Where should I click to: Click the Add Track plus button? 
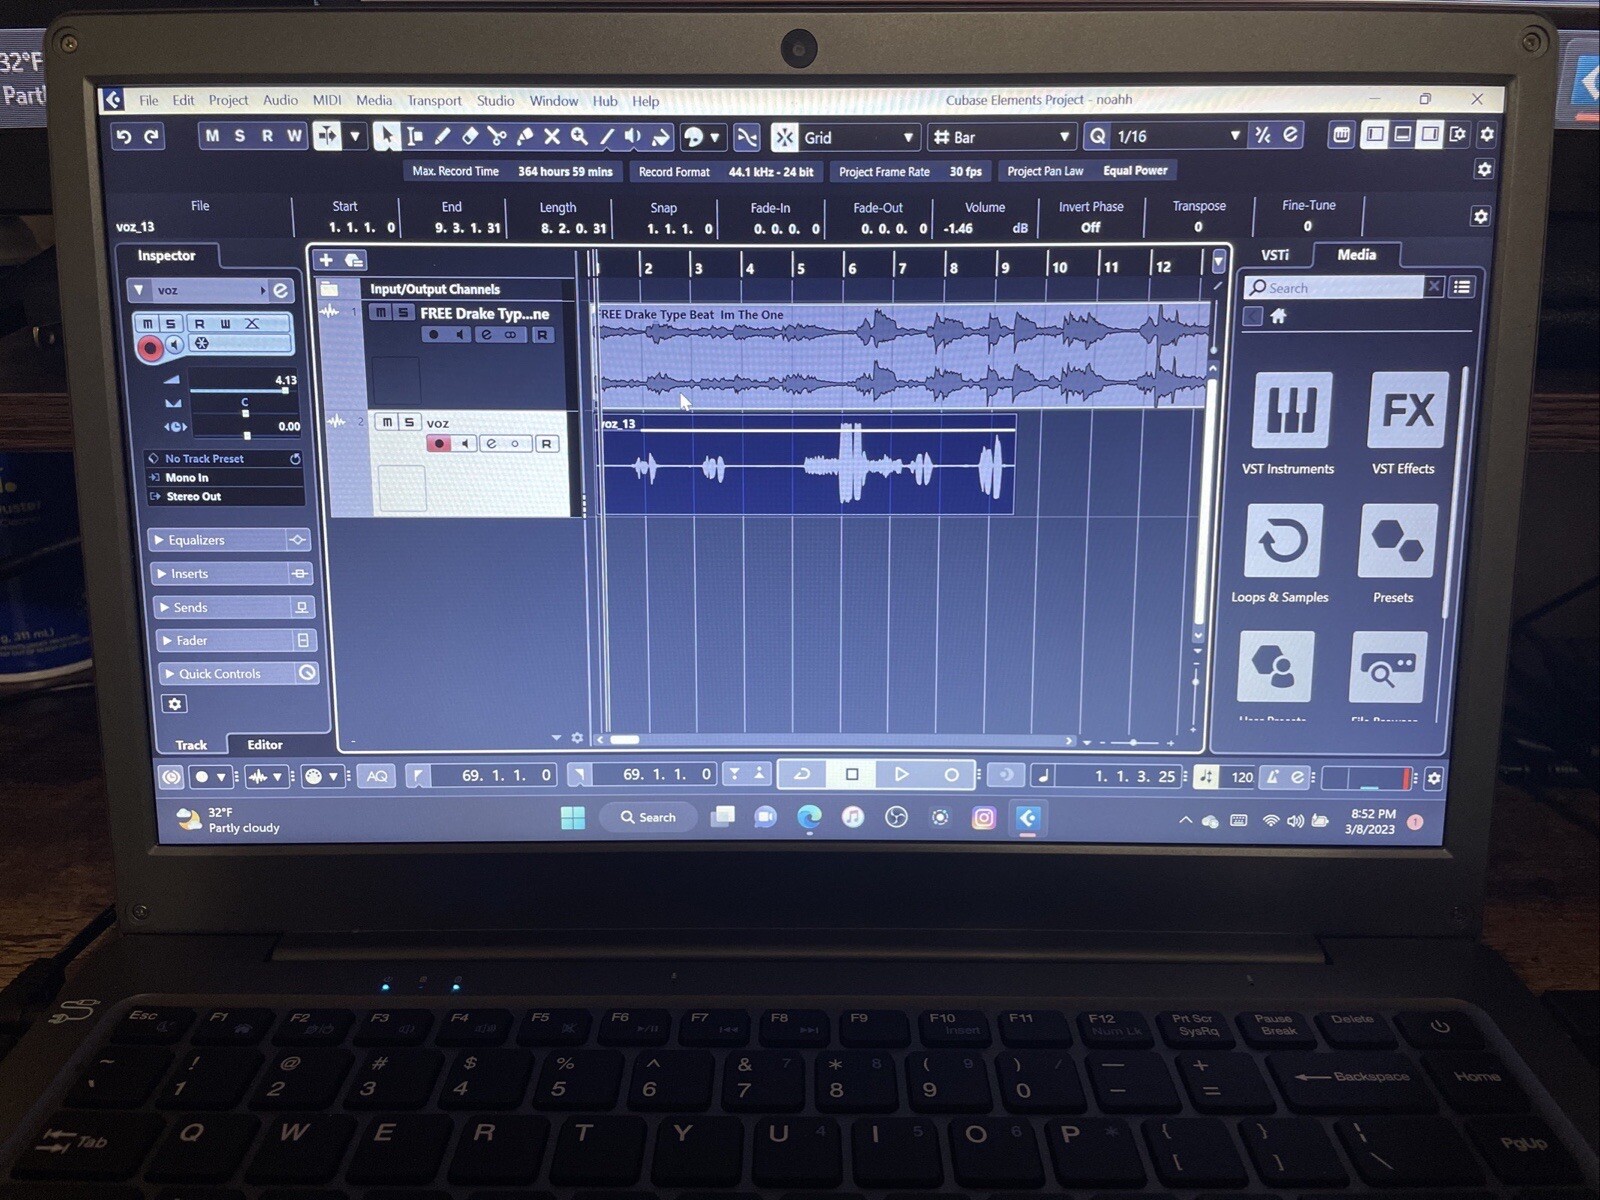pyautogui.click(x=326, y=260)
